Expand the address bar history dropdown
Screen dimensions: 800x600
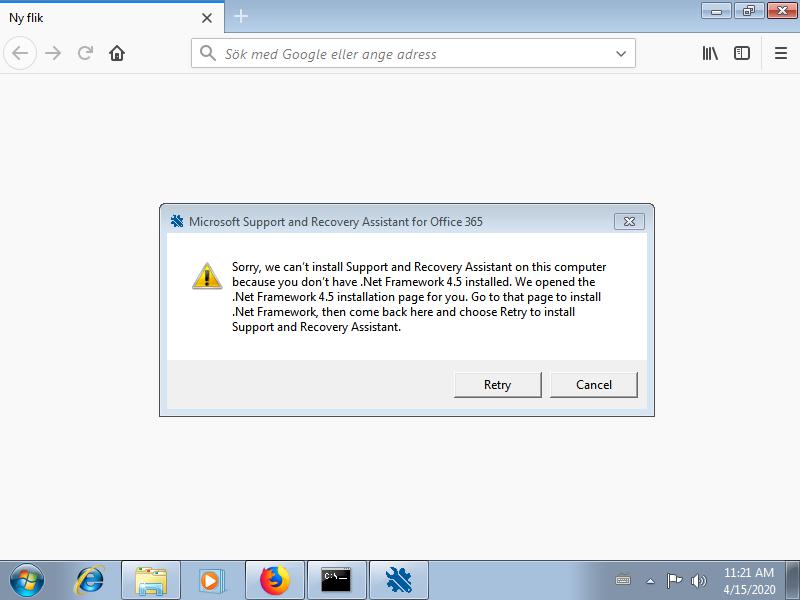click(x=621, y=54)
